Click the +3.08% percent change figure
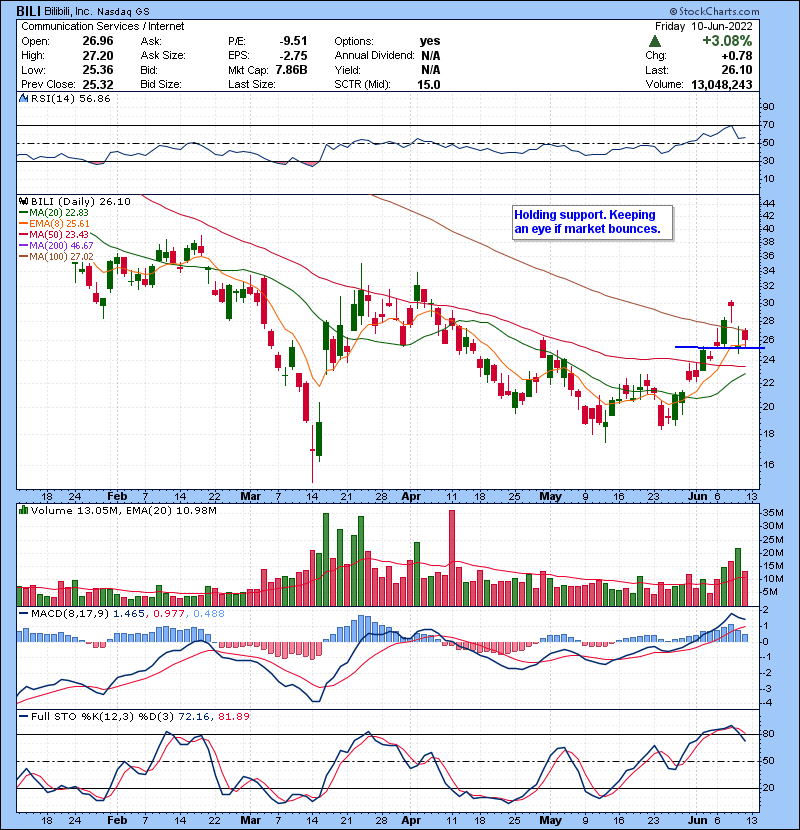This screenshot has width=800, height=830. click(727, 41)
